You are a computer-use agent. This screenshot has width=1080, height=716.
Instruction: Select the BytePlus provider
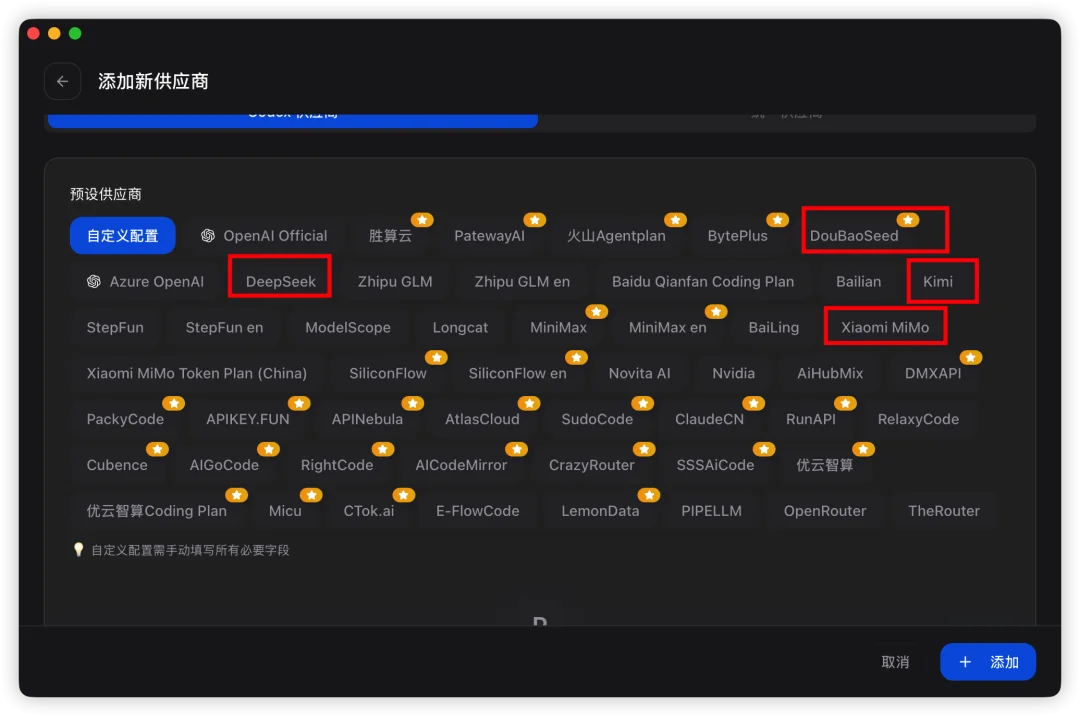point(738,235)
